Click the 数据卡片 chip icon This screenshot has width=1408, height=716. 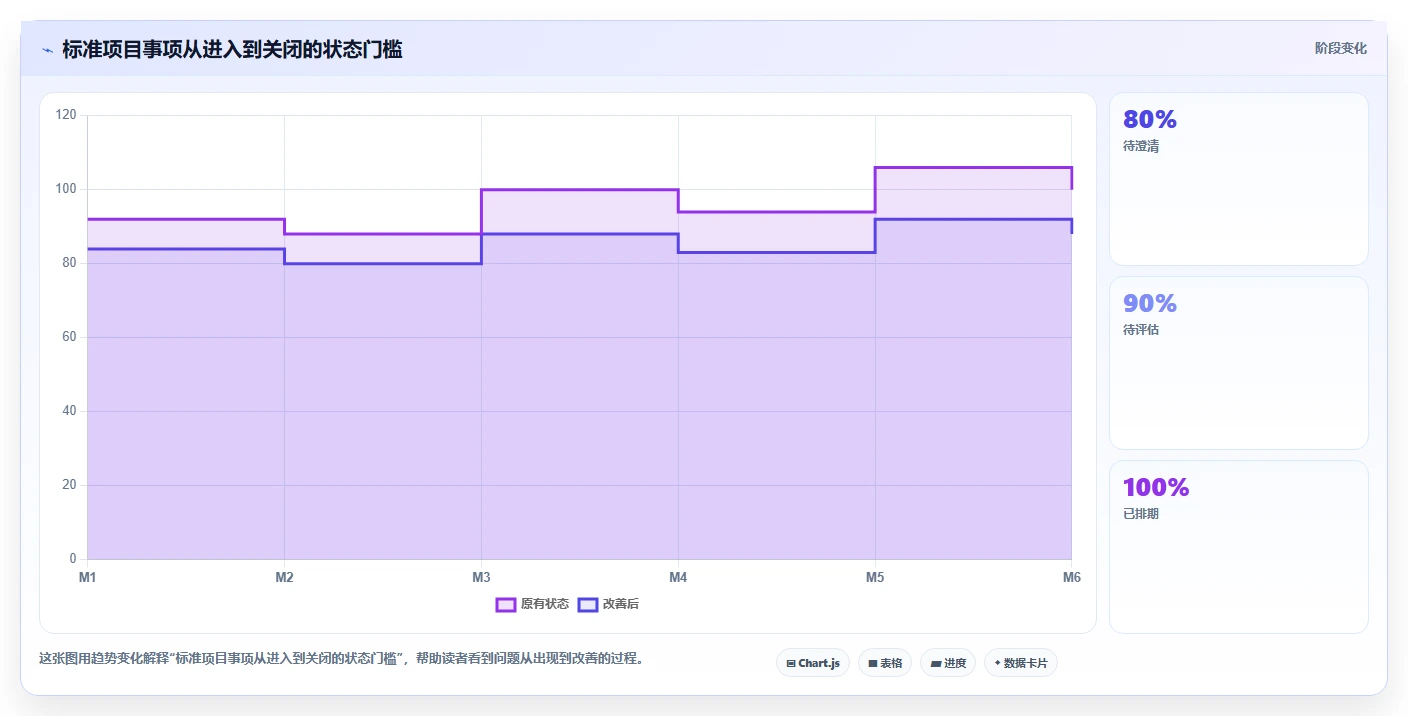point(997,663)
